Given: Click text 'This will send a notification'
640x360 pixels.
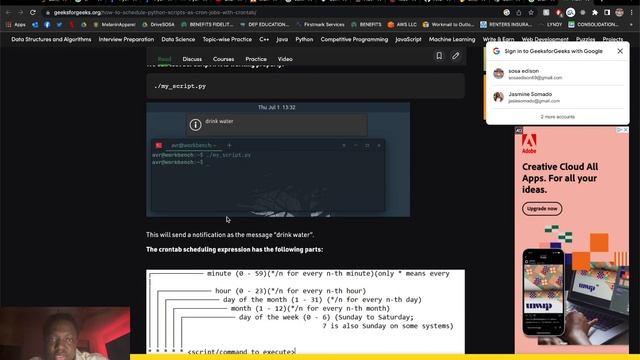Looking at the screenshot, I should (230, 235).
